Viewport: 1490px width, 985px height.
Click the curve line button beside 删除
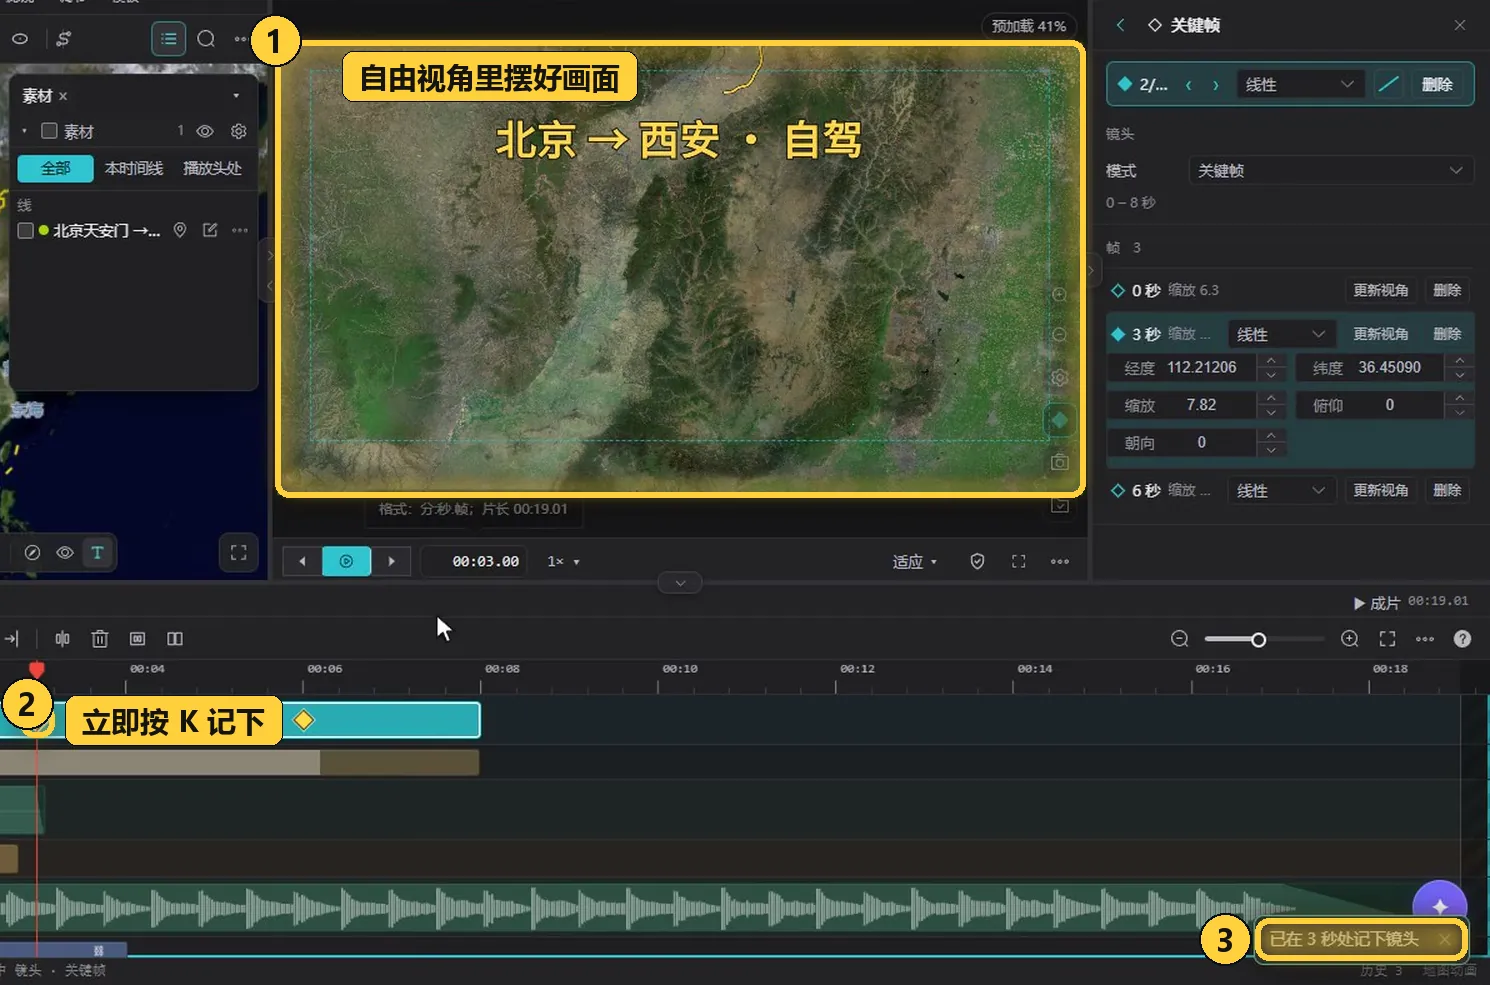(1388, 84)
